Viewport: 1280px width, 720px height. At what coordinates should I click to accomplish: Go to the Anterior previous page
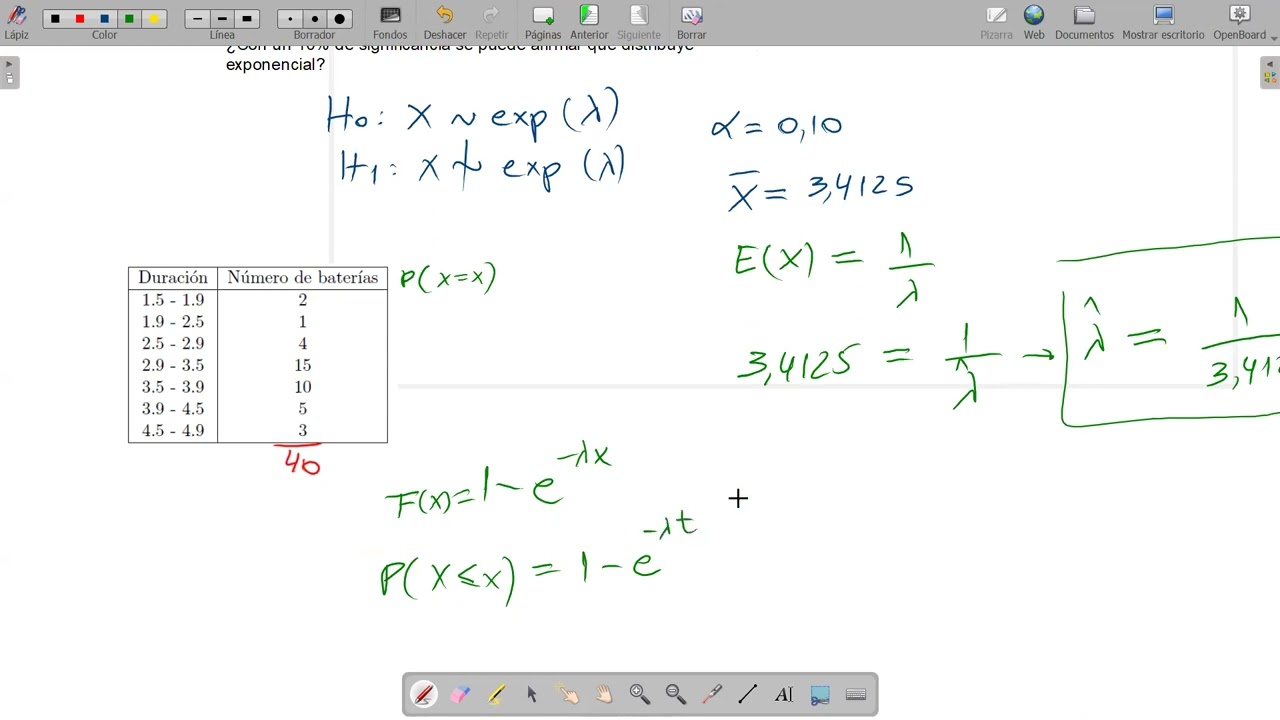pyautogui.click(x=589, y=22)
